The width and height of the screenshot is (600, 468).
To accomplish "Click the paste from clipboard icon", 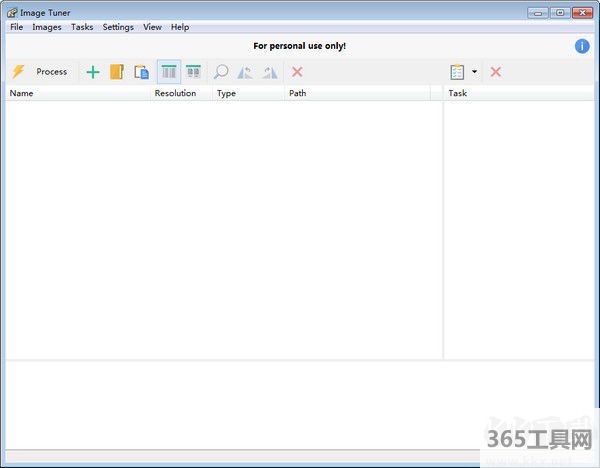I will (x=141, y=72).
